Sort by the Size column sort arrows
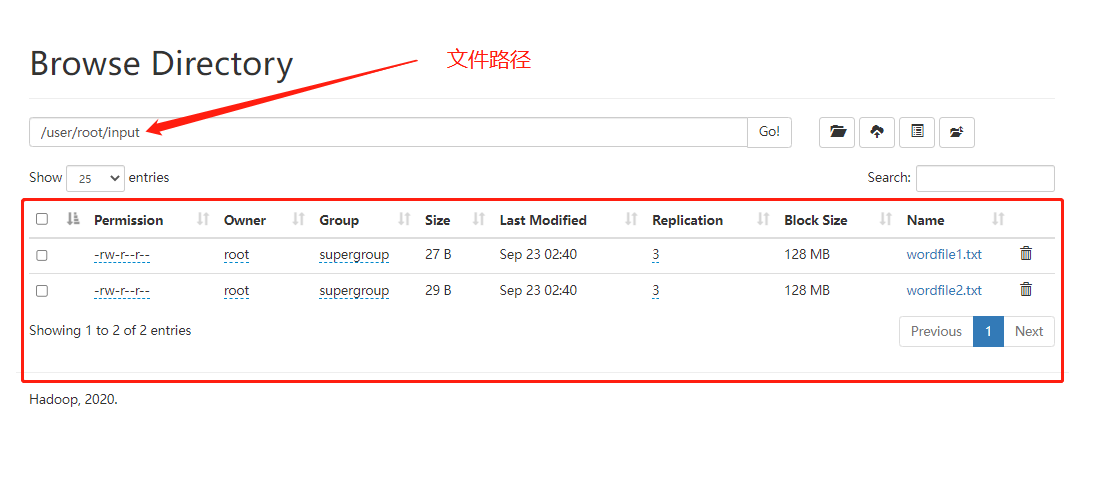The image size is (1109, 478). [x=479, y=220]
